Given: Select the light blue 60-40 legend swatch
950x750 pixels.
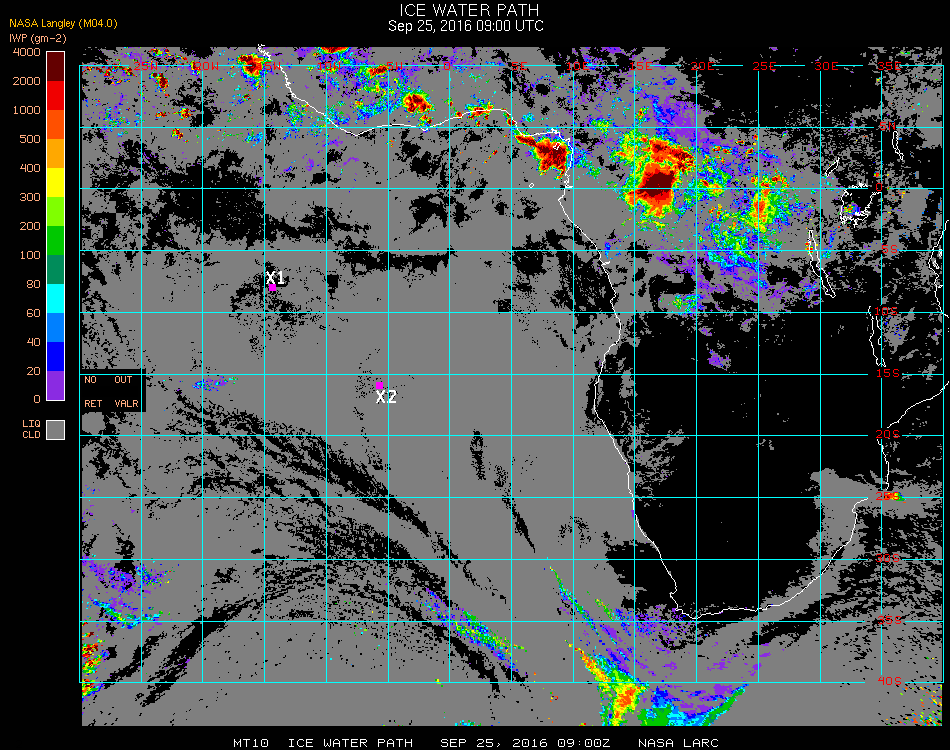Looking at the screenshot, I should coord(56,328).
